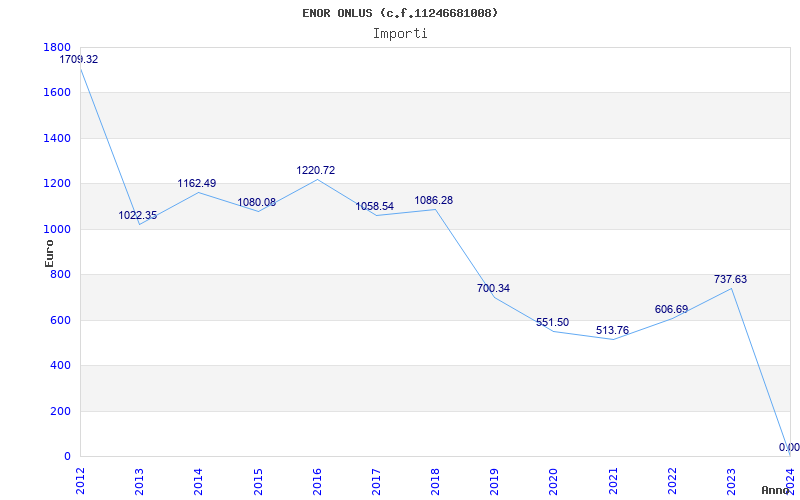The image size is (800, 500).
Task: Select the 2014 axis year
Action: [x=198, y=481]
